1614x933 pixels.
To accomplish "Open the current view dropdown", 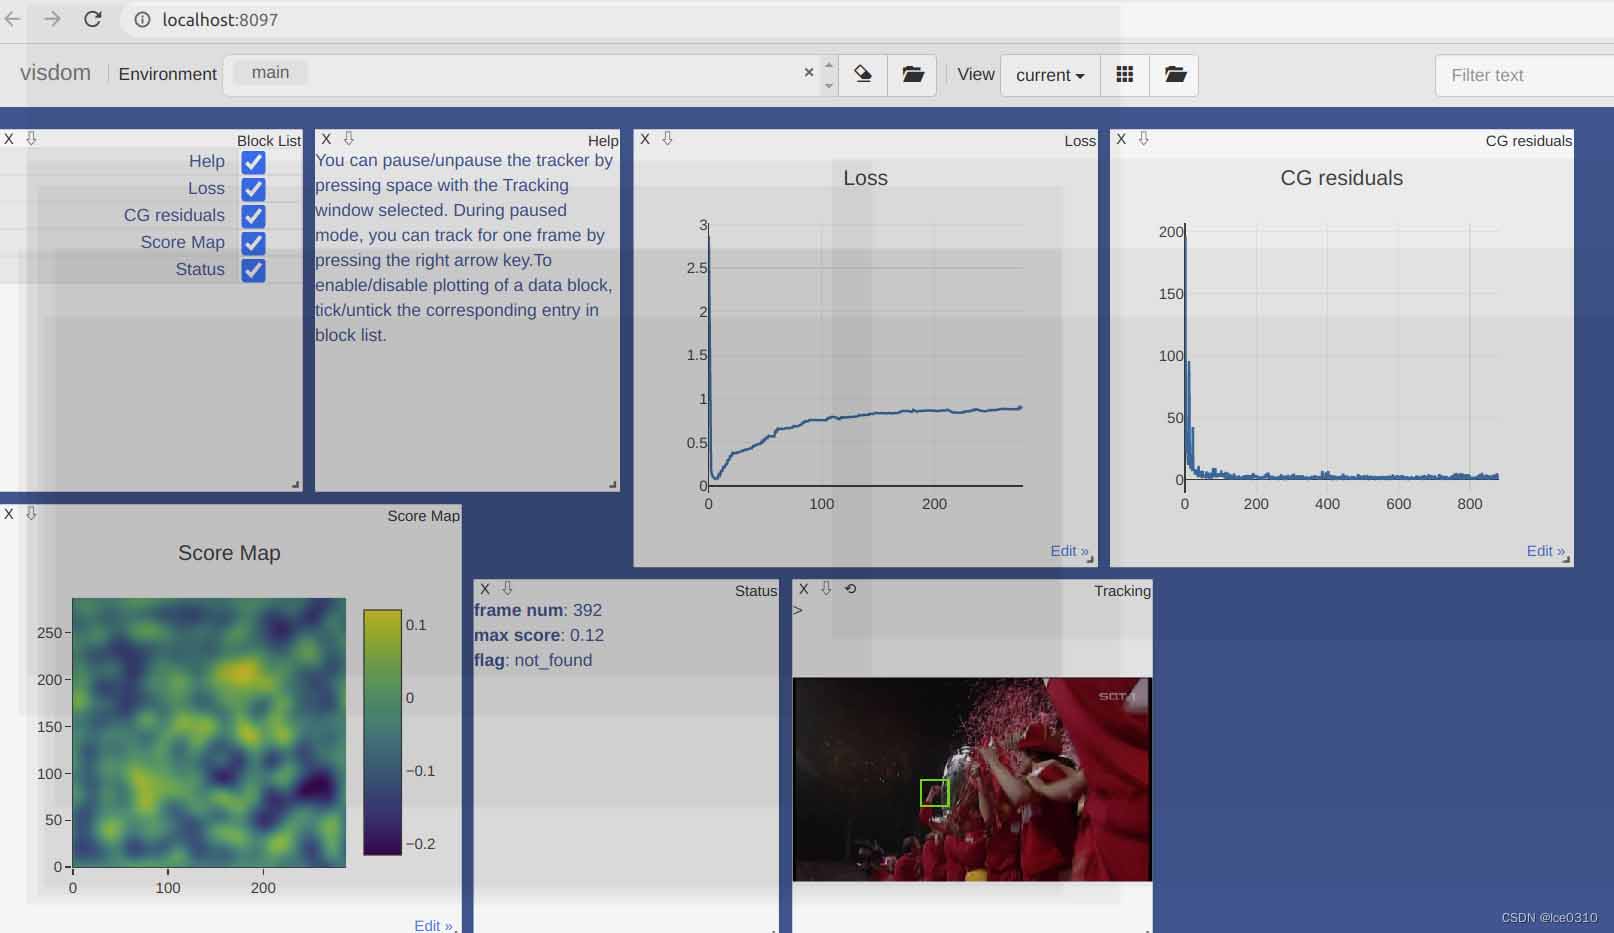I will pyautogui.click(x=1049, y=75).
